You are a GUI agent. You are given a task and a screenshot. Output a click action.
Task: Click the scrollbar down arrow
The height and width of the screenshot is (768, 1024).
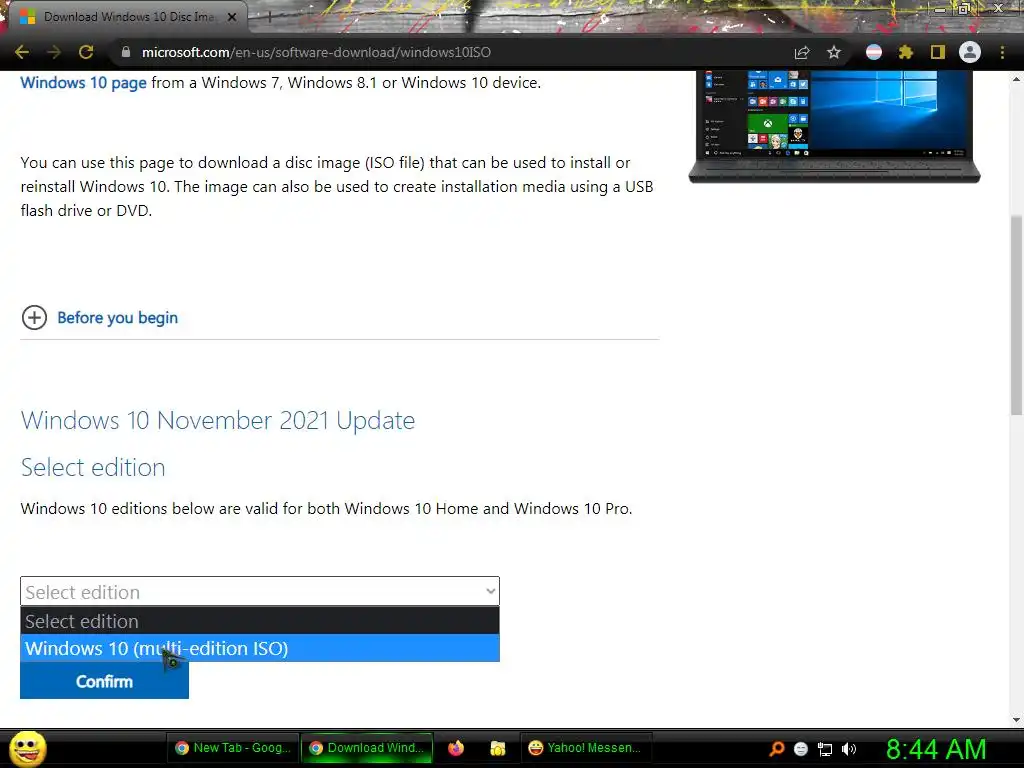[1016, 720]
